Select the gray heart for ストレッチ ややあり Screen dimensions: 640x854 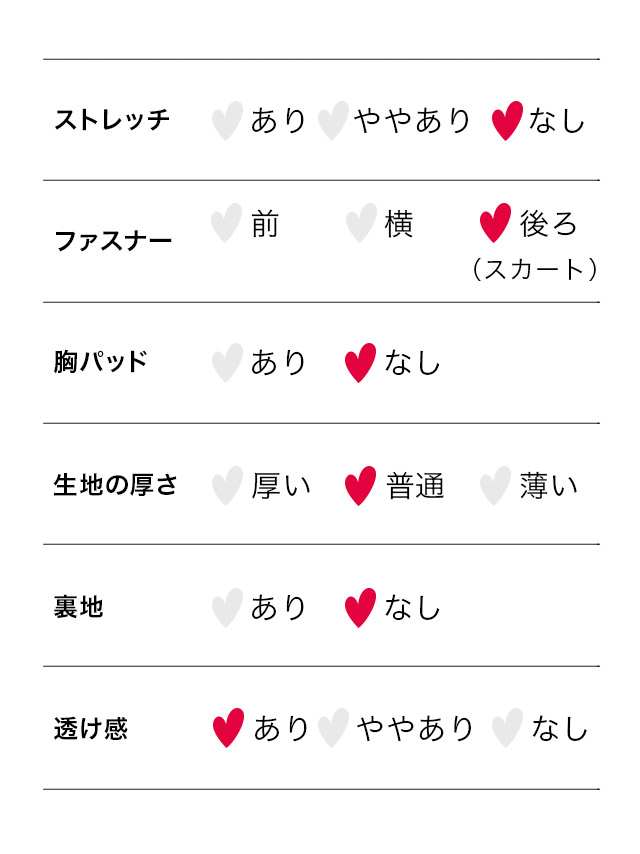click(x=332, y=121)
